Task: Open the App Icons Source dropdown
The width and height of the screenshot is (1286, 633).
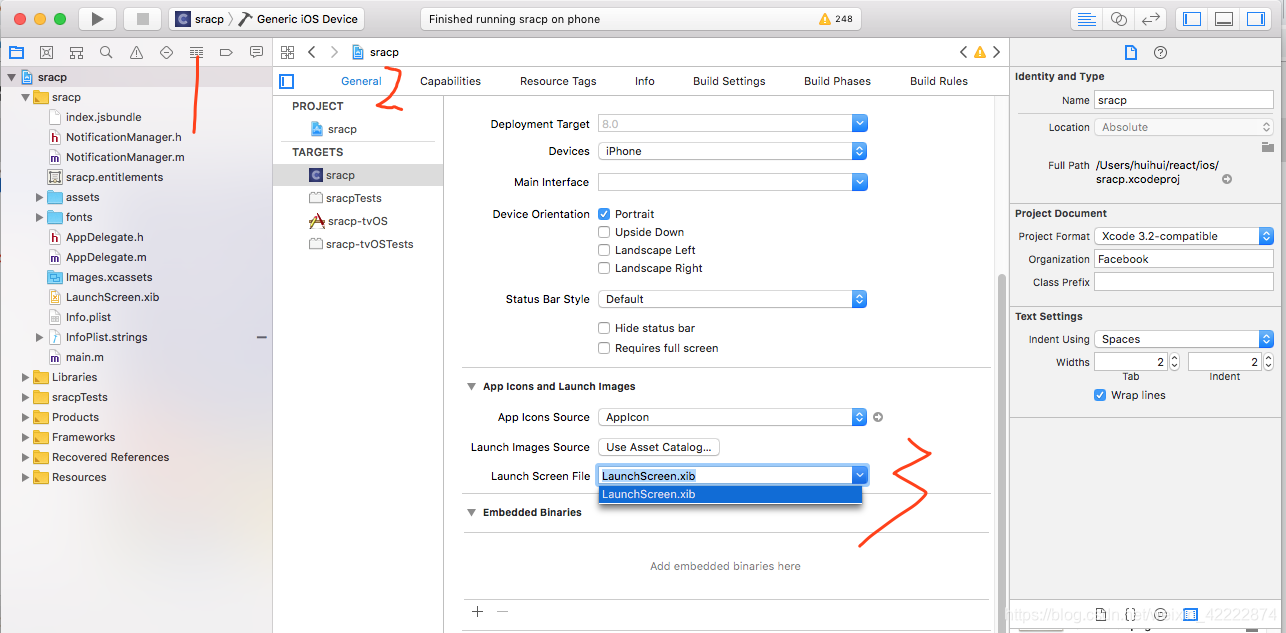Action: click(x=732, y=417)
